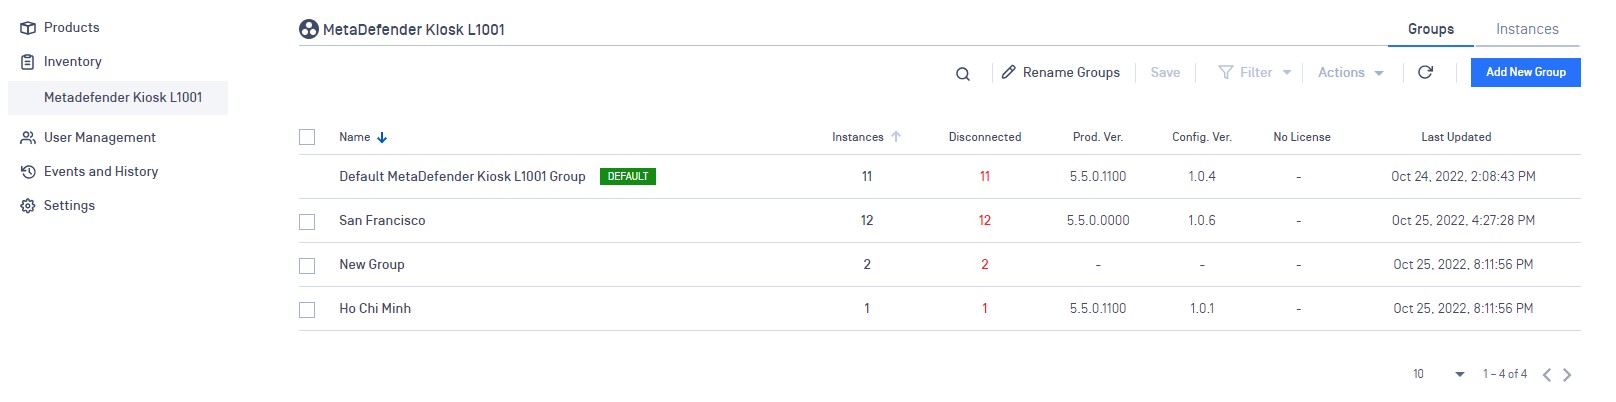The width and height of the screenshot is (1616, 402).
Task: Open Settings in the sidebar
Action: (70, 206)
